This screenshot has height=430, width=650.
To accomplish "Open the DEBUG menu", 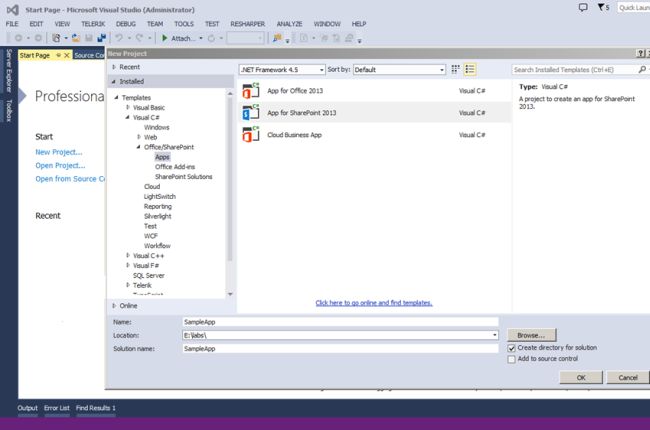I will (x=126, y=24).
